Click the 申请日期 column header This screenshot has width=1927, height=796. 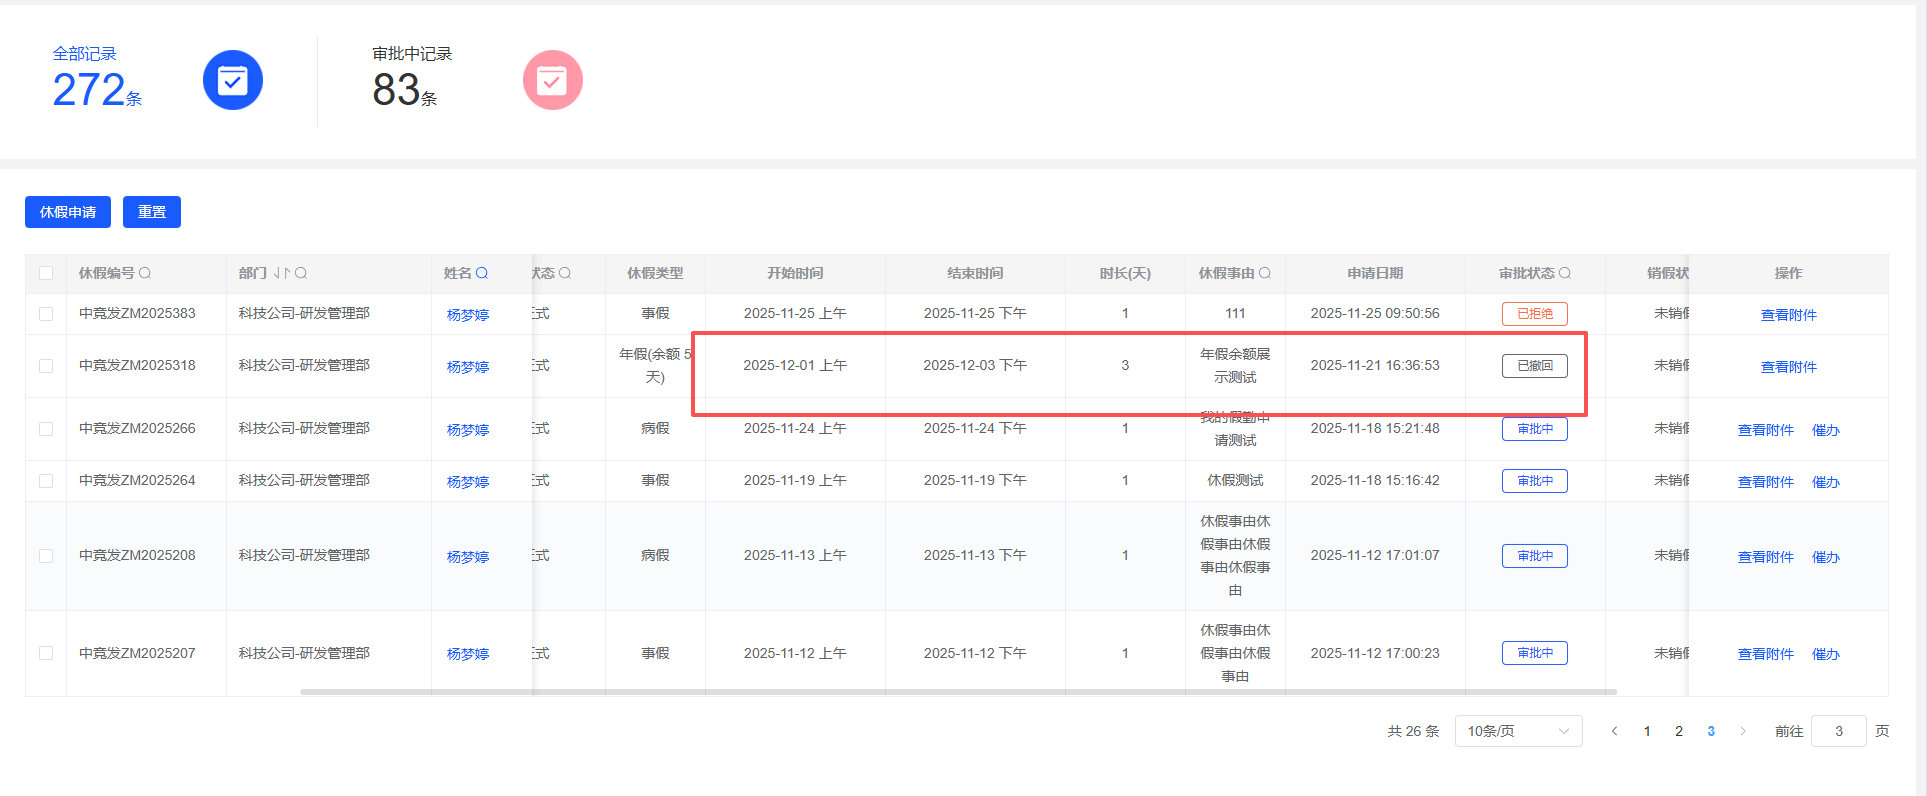point(1375,273)
